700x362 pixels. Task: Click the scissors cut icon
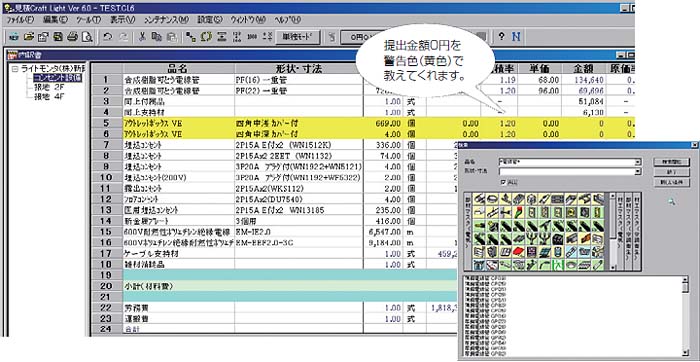pyautogui.click(x=142, y=37)
